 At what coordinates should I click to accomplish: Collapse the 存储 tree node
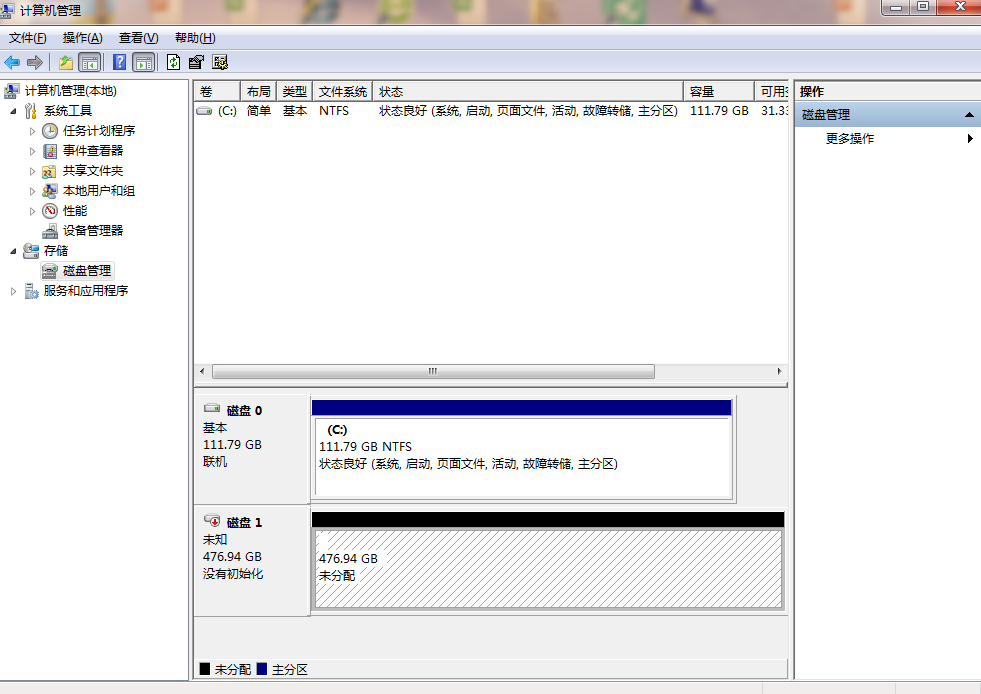coord(13,251)
